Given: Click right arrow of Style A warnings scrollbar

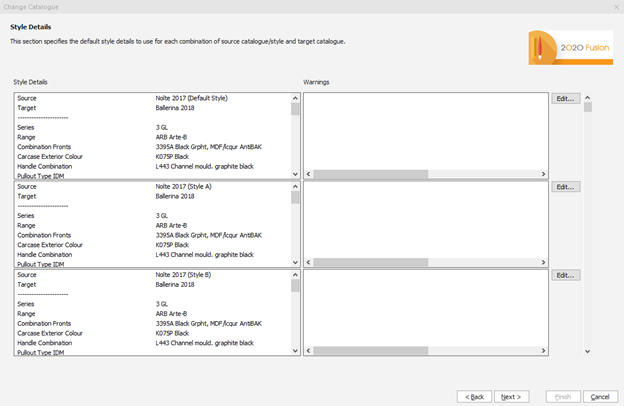Looking at the screenshot, I should point(543,262).
